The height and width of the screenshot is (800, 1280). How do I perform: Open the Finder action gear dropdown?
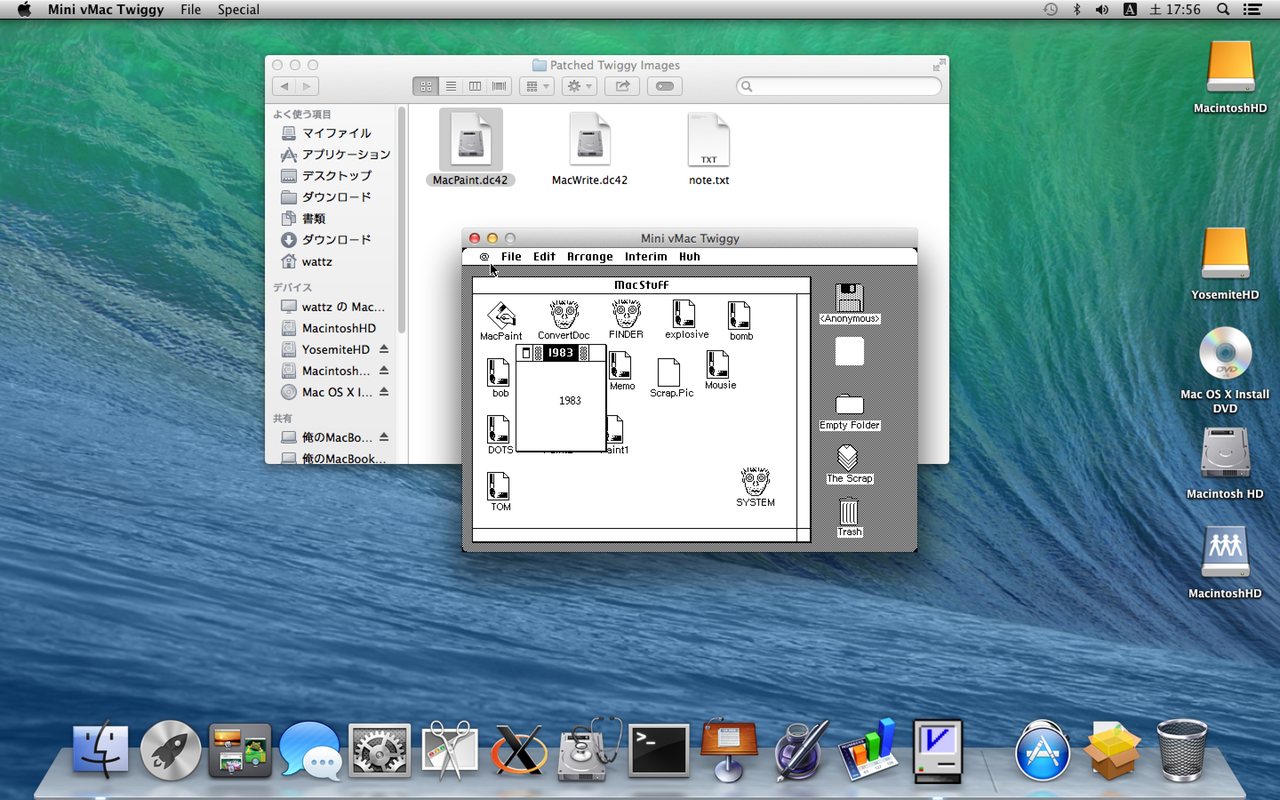point(579,87)
